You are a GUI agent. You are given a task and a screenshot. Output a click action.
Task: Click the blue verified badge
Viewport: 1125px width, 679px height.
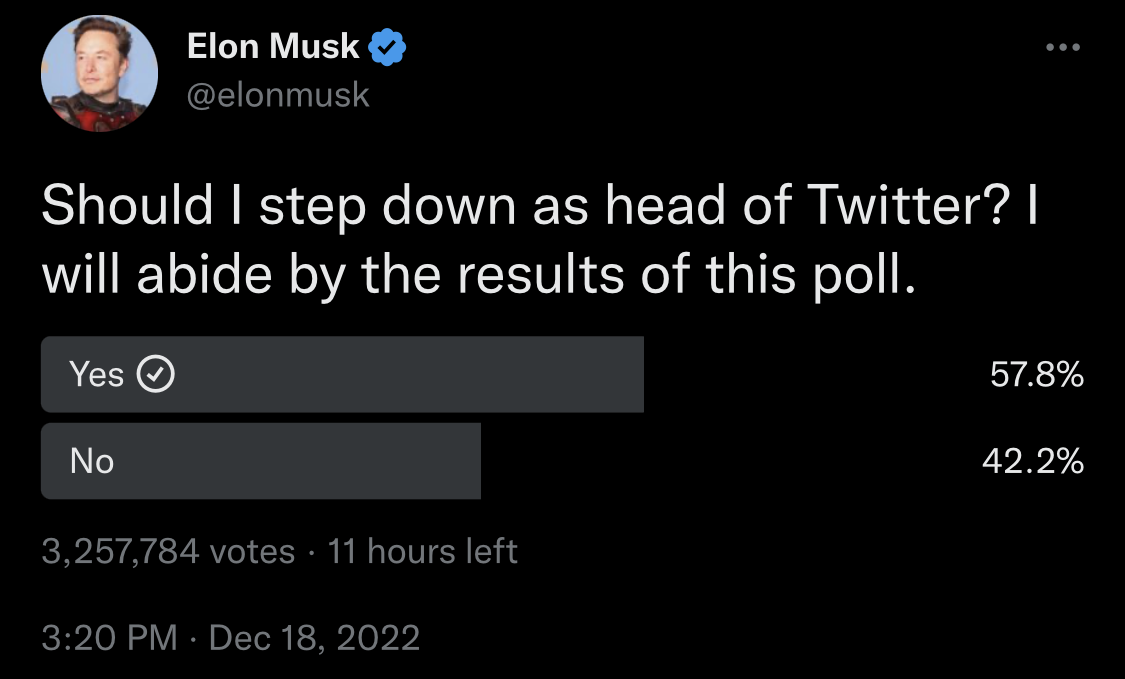point(387,47)
